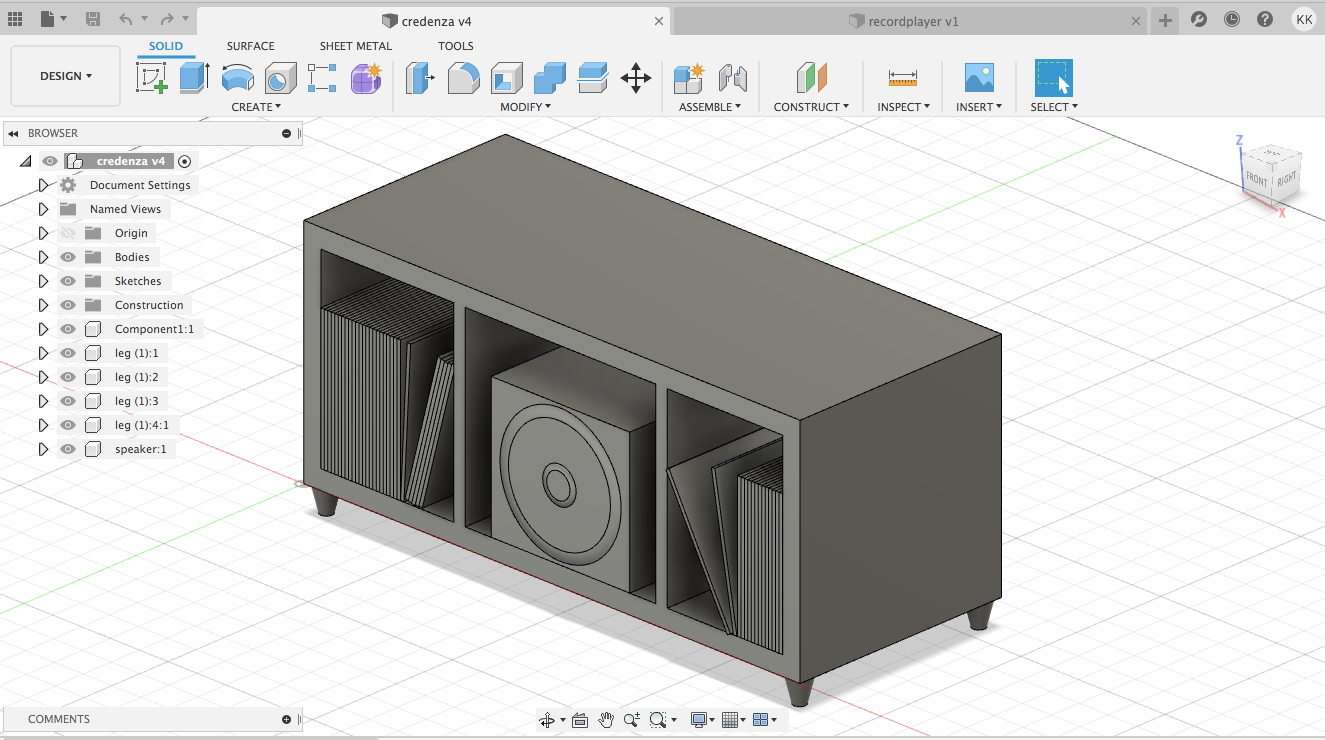Switch to the recordplayer v1 document tab
This screenshot has height=740, width=1325.
(x=911, y=20)
